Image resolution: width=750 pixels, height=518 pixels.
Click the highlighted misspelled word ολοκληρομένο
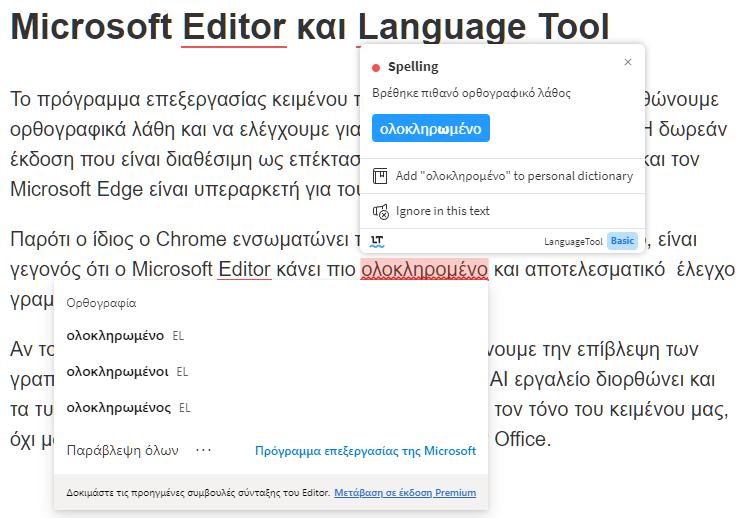click(424, 269)
